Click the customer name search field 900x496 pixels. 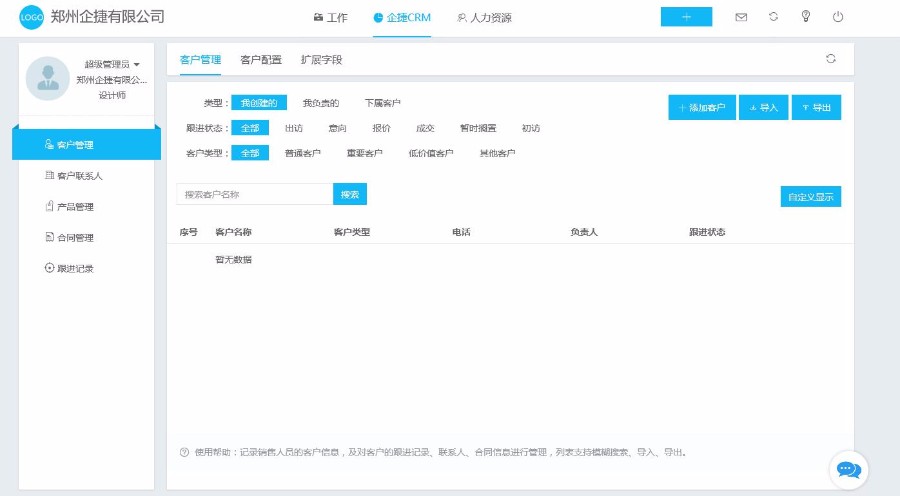[x=254, y=194]
